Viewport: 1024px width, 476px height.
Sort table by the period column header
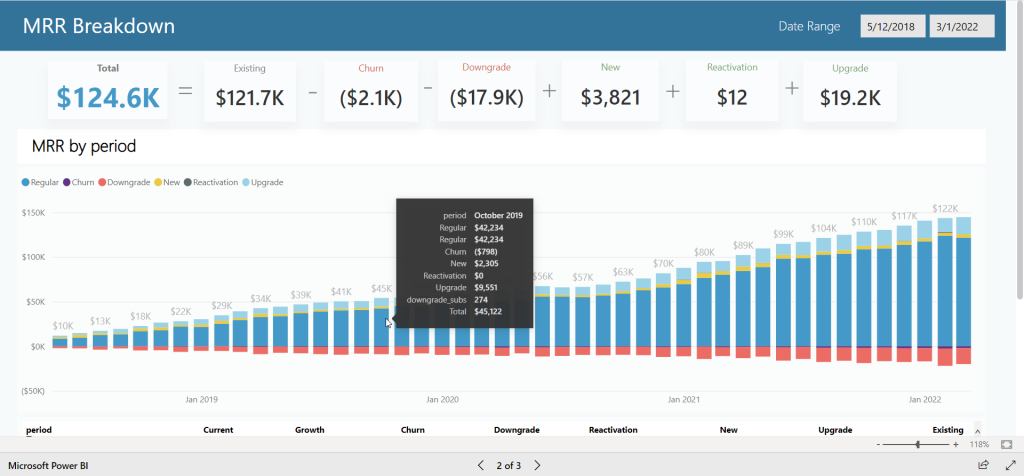pos(39,430)
